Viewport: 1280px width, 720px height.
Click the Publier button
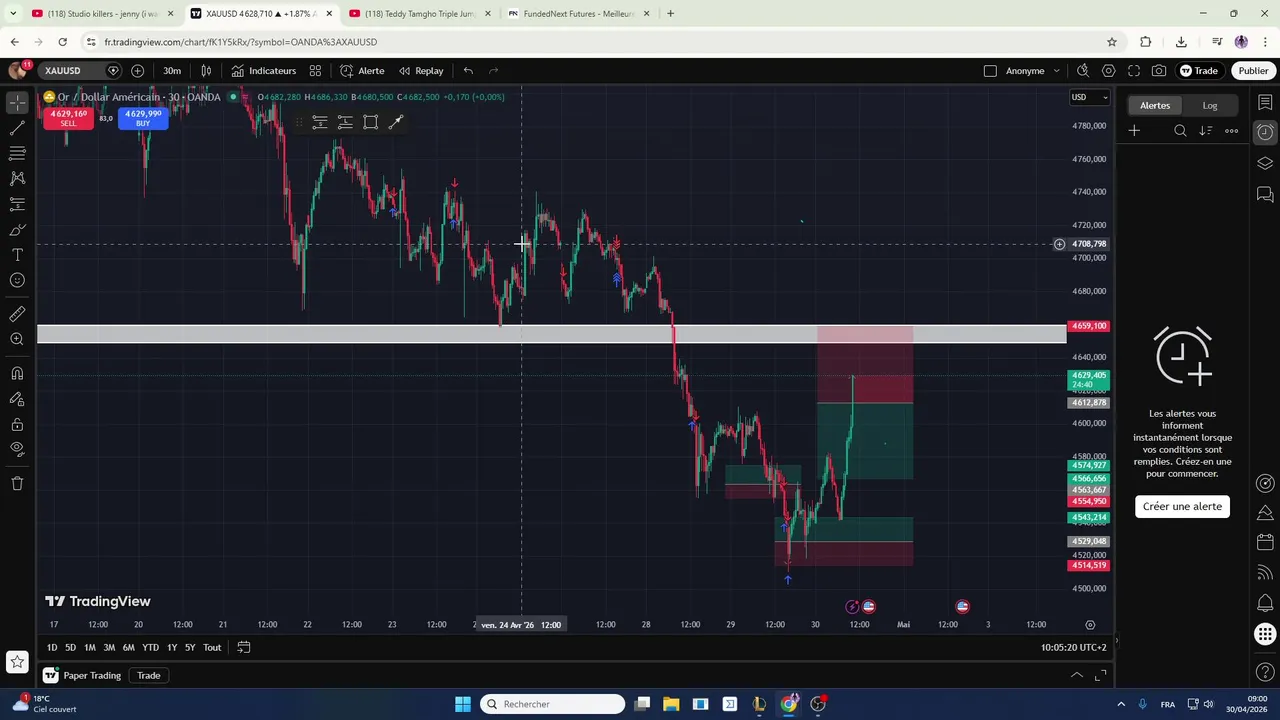pyautogui.click(x=1253, y=71)
